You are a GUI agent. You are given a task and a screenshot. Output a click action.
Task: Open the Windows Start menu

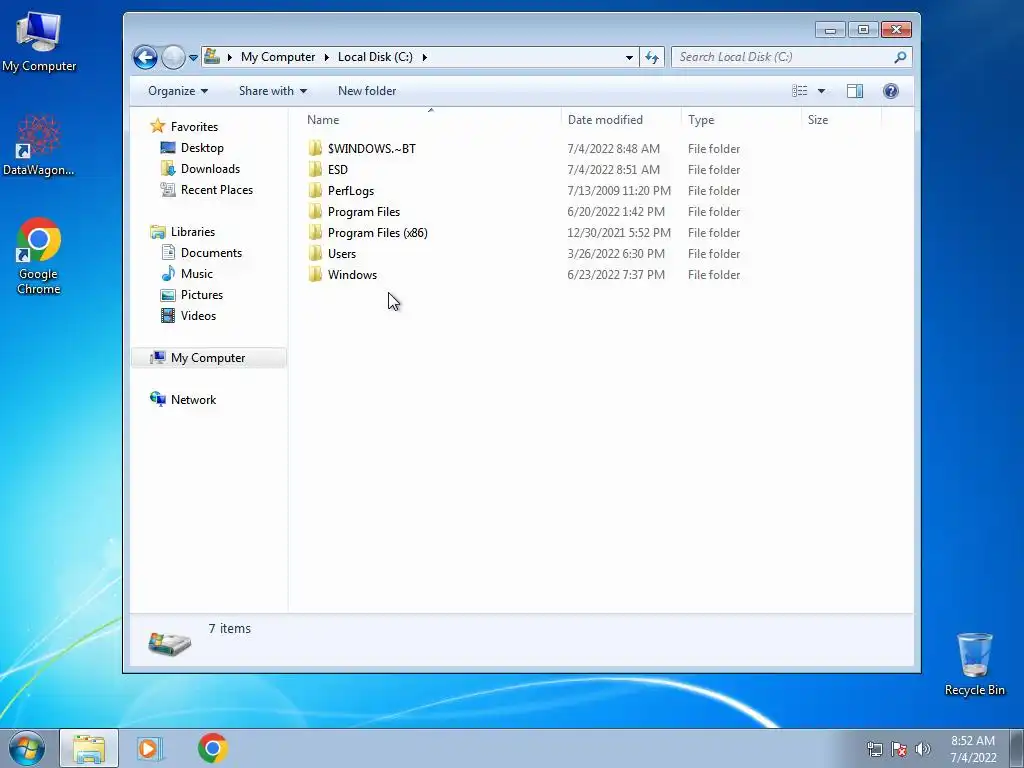point(27,748)
